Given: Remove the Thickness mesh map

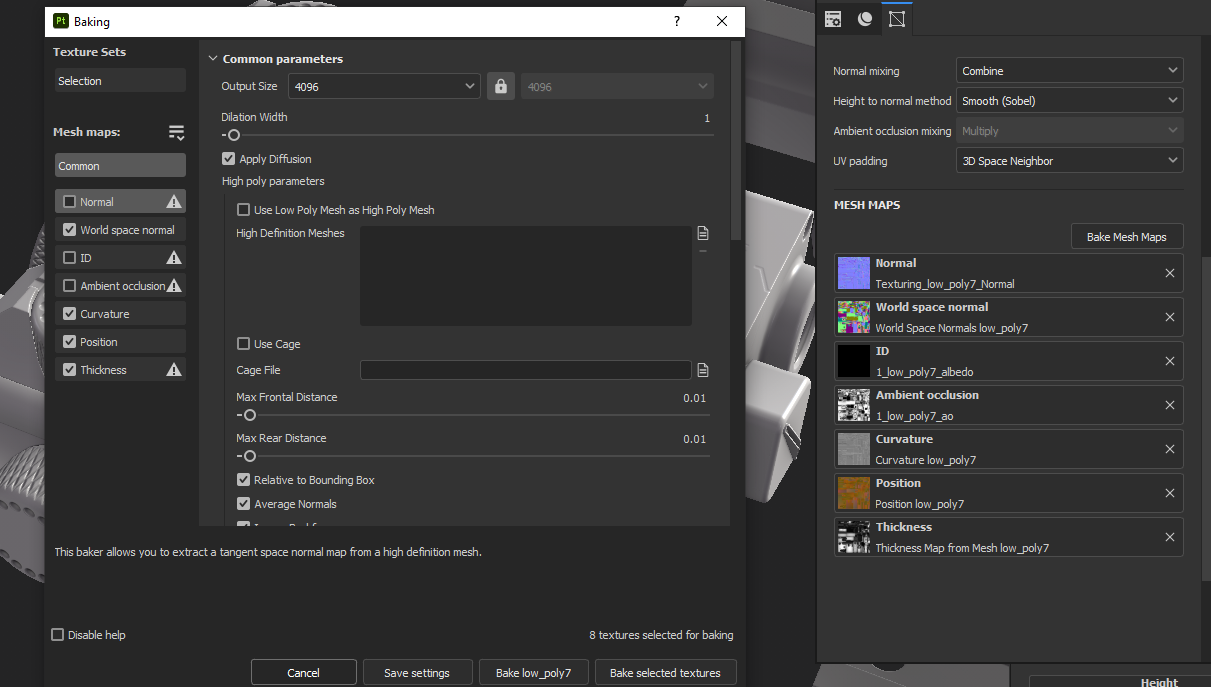Looking at the screenshot, I should 1170,537.
